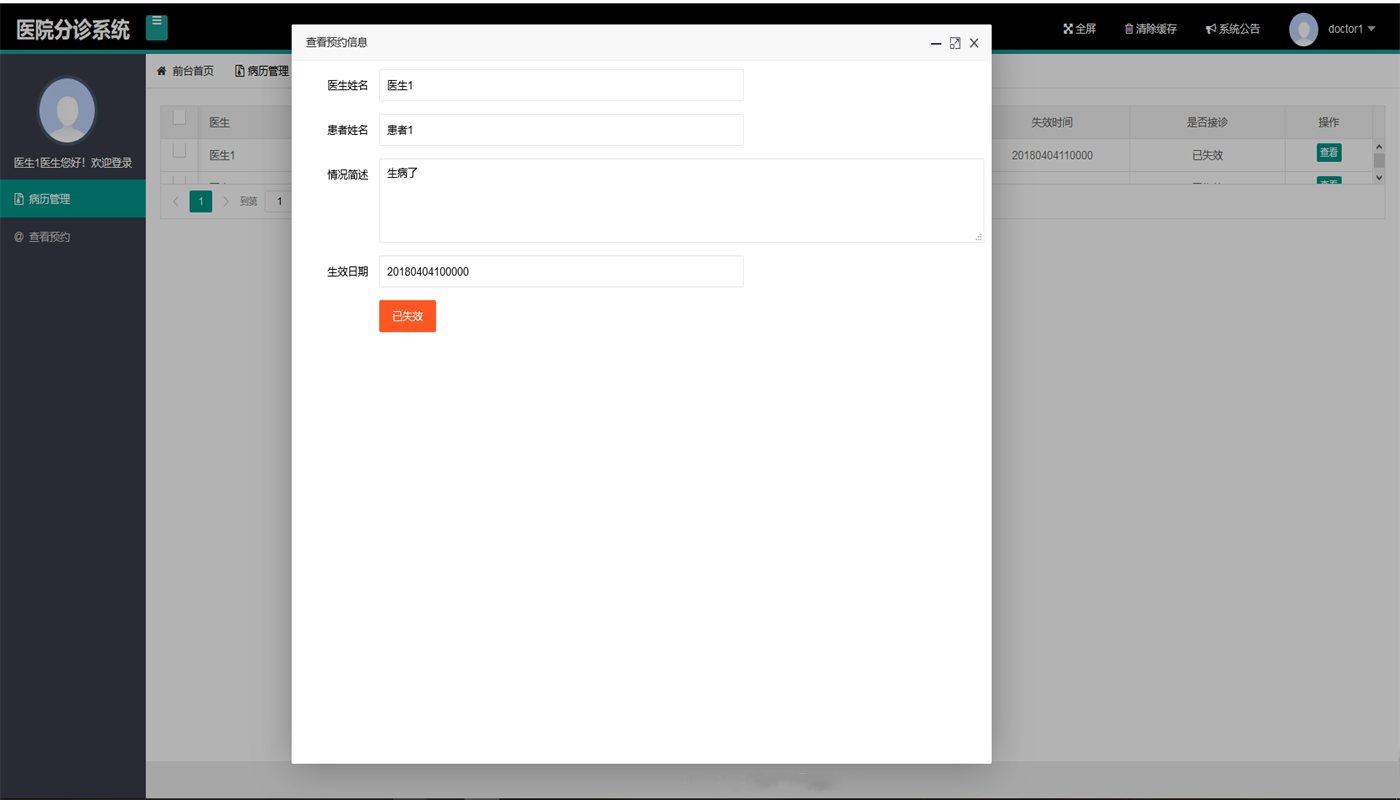1400x800 pixels.
Task: Click the 20180404110000 table cell
Action: coord(1052,155)
